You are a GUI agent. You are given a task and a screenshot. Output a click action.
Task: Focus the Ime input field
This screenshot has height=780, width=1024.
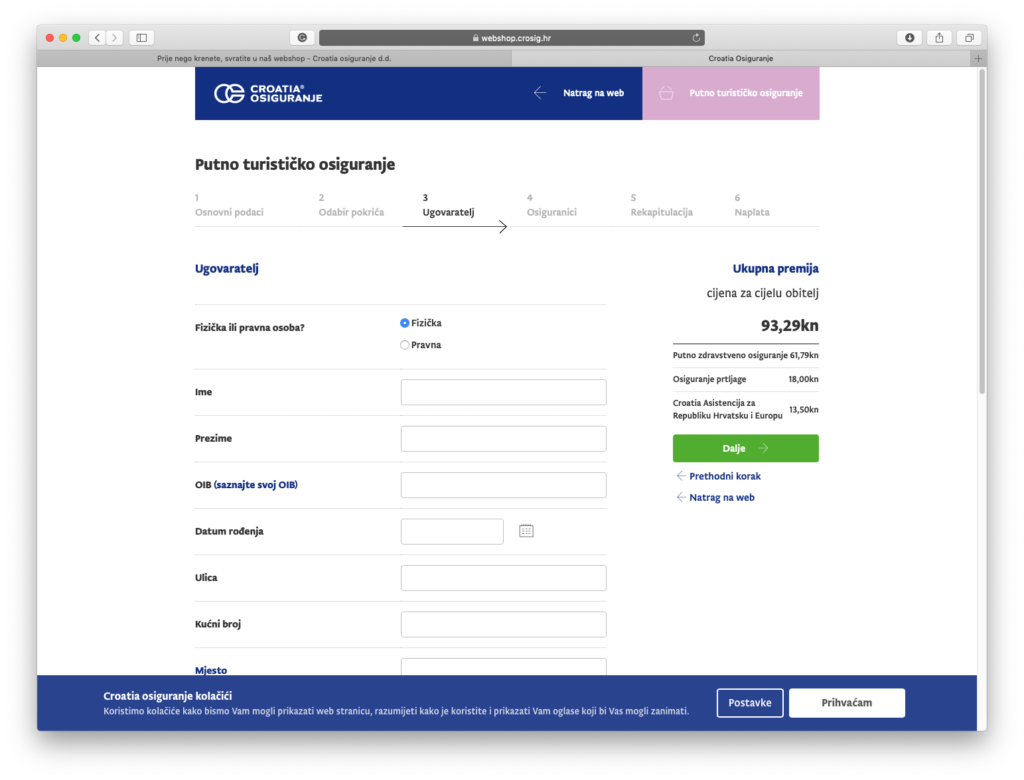pos(503,392)
